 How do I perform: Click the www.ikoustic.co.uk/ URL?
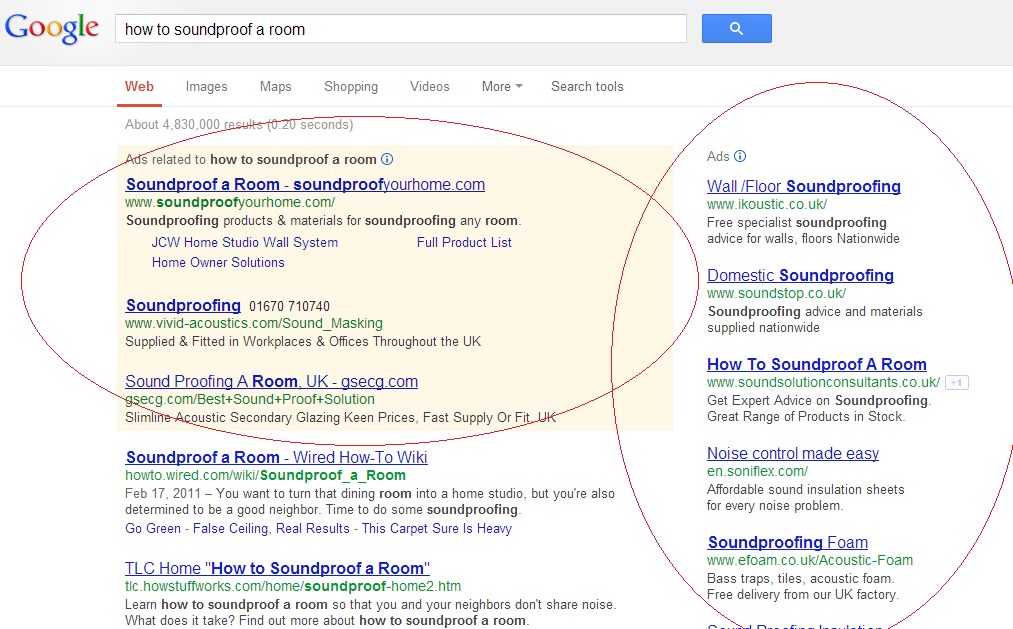point(767,204)
